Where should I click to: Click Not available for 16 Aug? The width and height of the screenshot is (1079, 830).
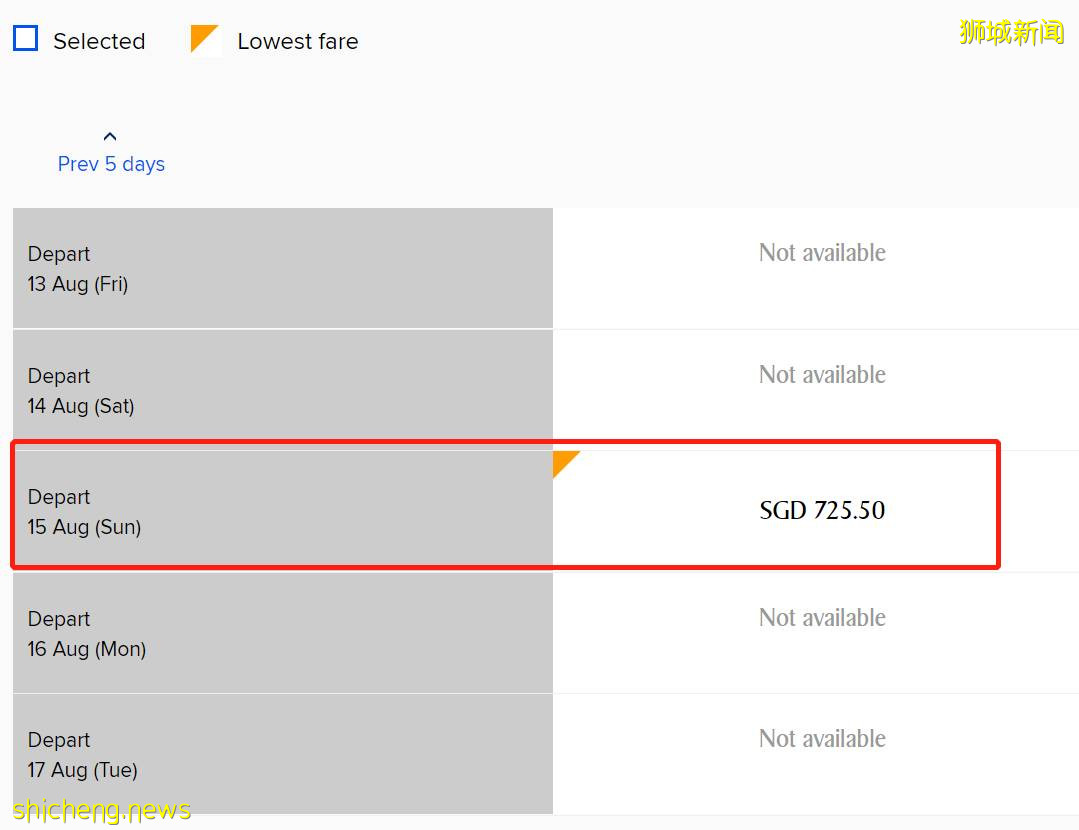pyautogui.click(x=822, y=618)
